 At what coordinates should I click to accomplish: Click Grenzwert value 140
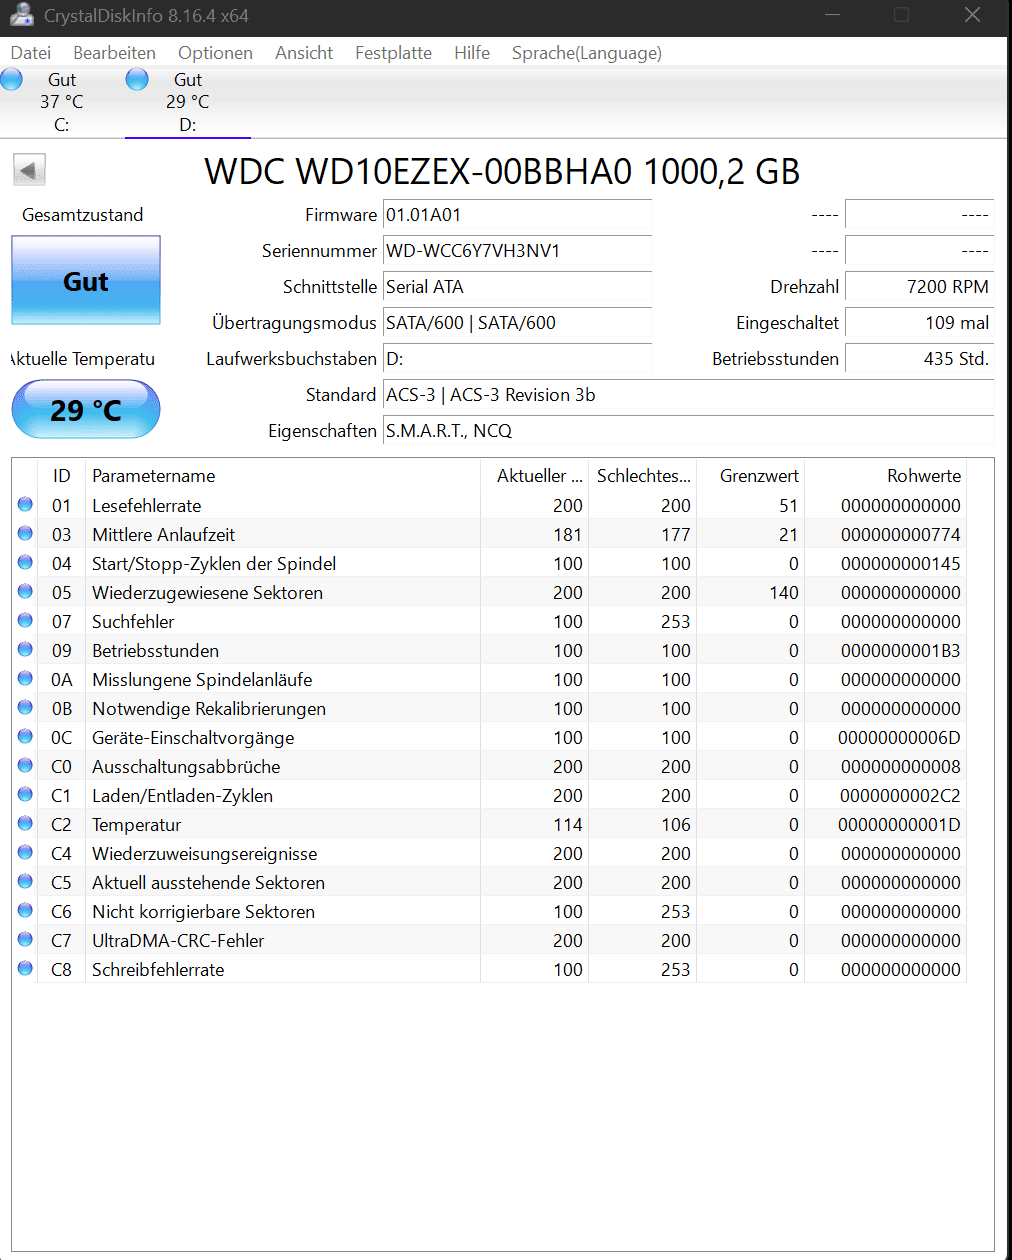(x=784, y=593)
